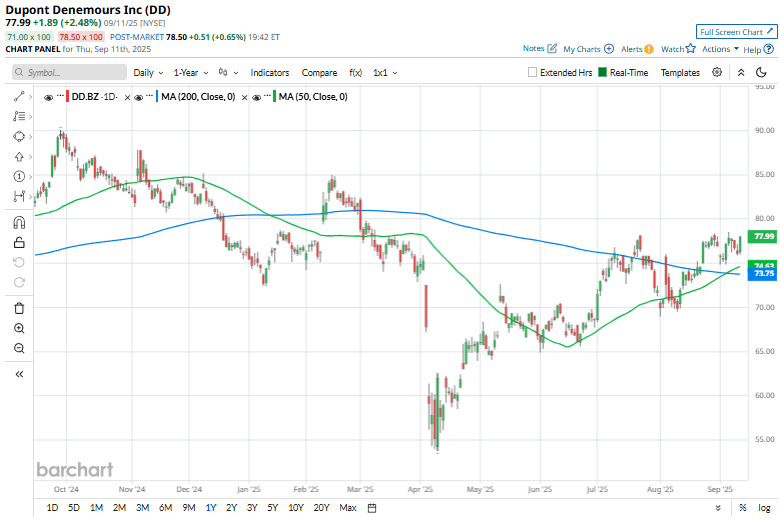The image size is (780, 520).
Task: Zoom out of the chart
Action: pos(19,348)
